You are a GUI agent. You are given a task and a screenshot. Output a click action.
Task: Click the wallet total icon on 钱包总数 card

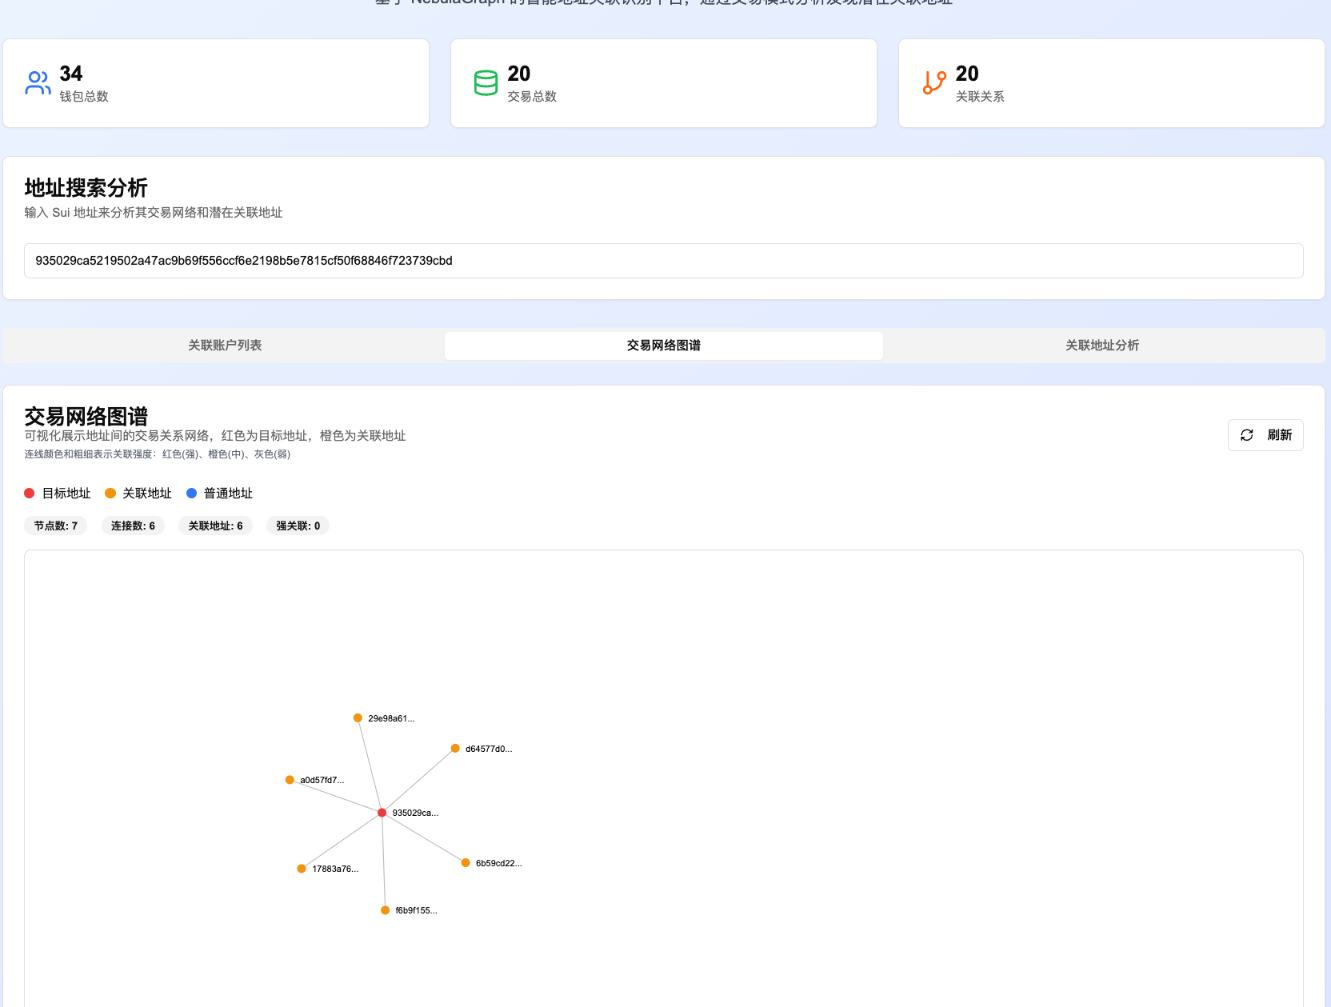click(37, 83)
